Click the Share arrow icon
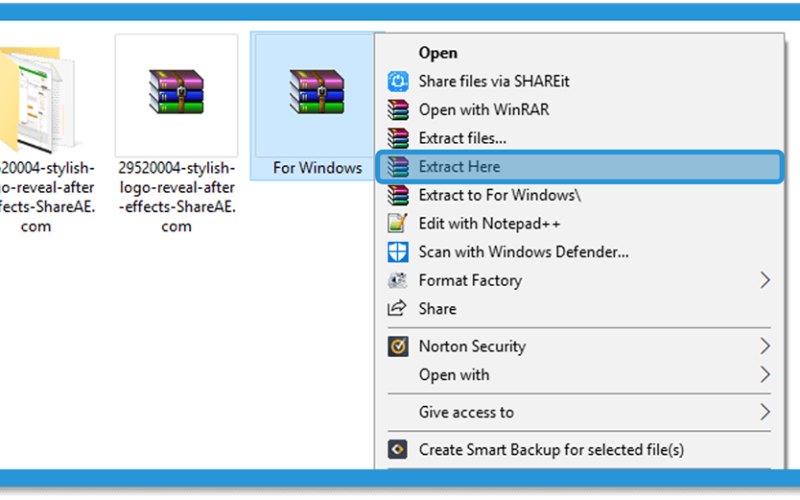Image resolution: width=800 pixels, height=500 pixels. coord(397,308)
